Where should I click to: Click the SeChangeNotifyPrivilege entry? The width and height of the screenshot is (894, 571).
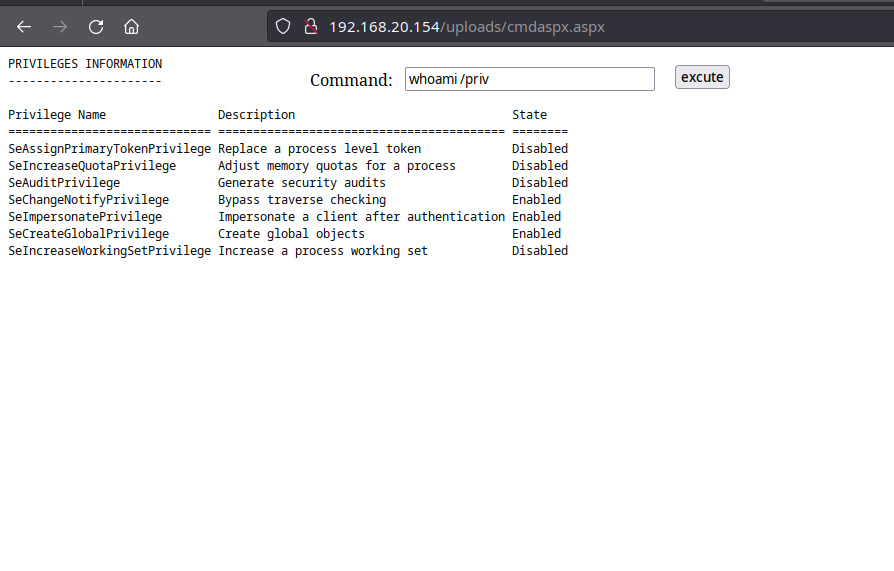88,200
